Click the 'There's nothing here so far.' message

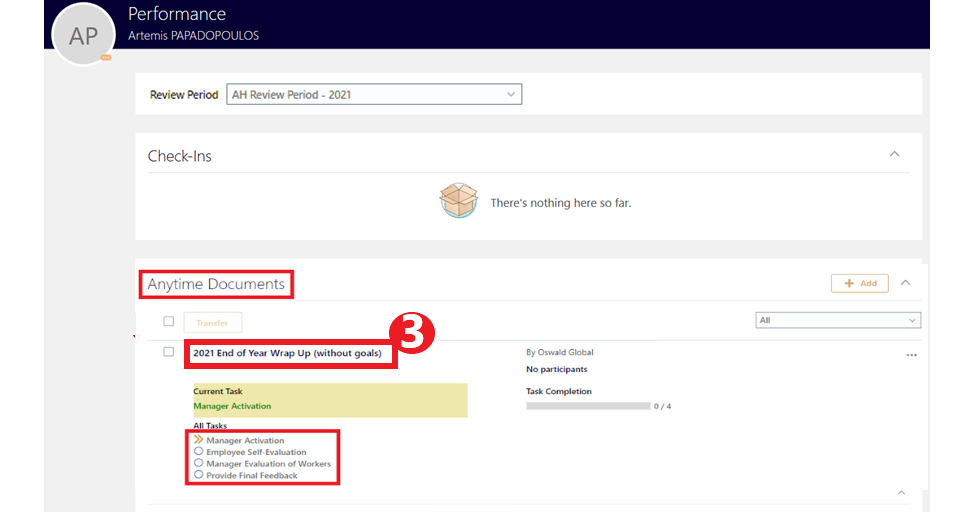[560, 203]
